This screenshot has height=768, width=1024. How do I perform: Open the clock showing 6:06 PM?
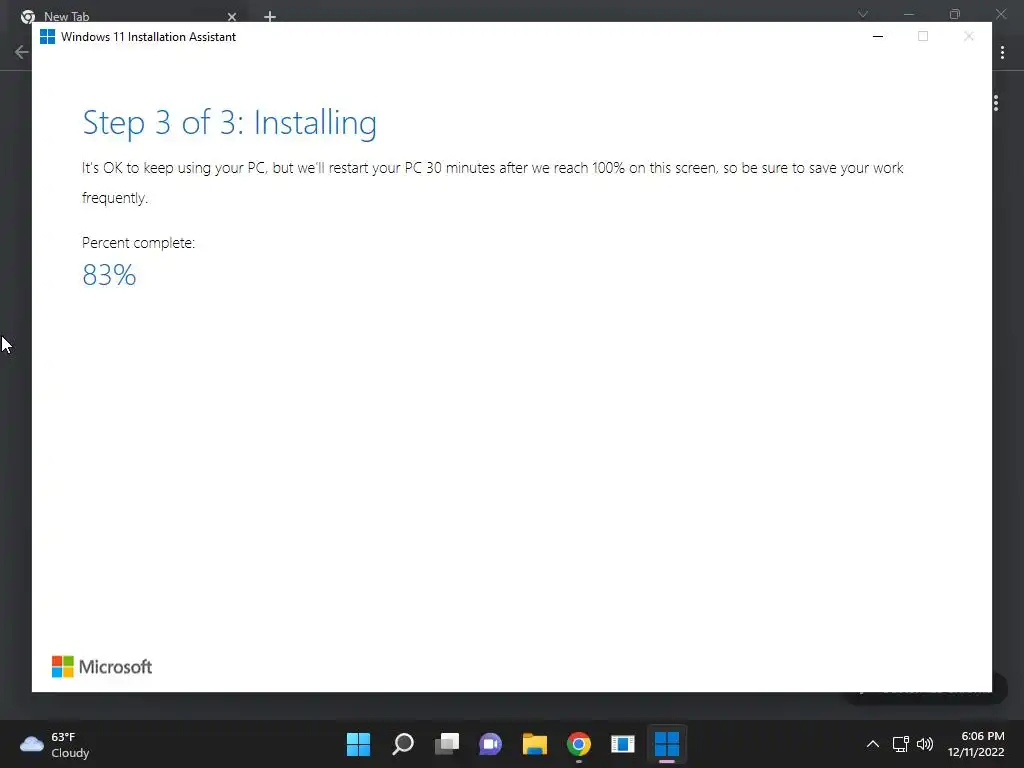976,744
